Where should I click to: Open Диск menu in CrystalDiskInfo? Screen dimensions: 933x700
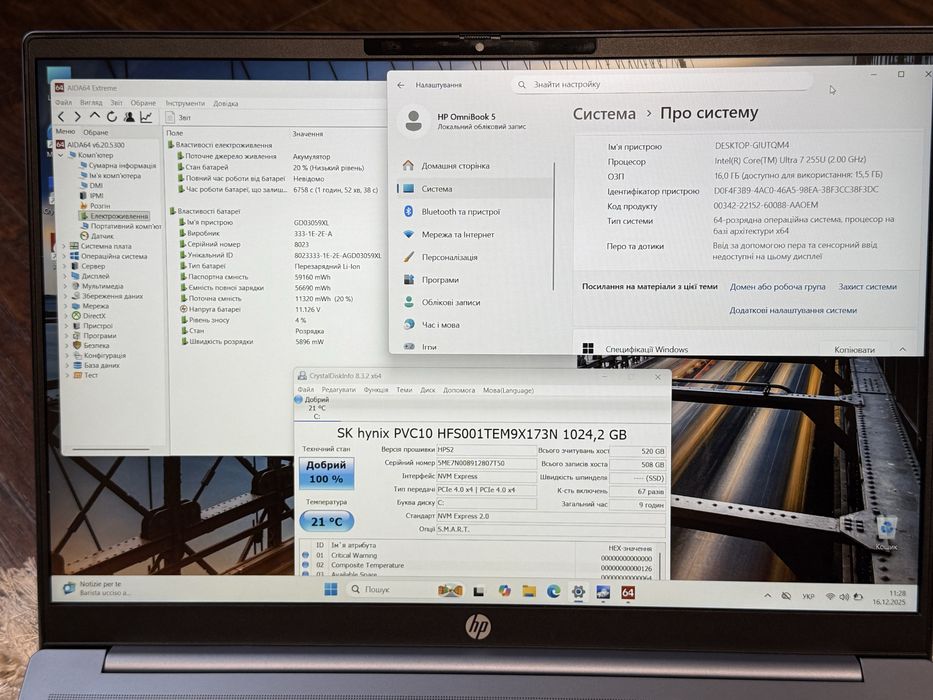click(428, 390)
